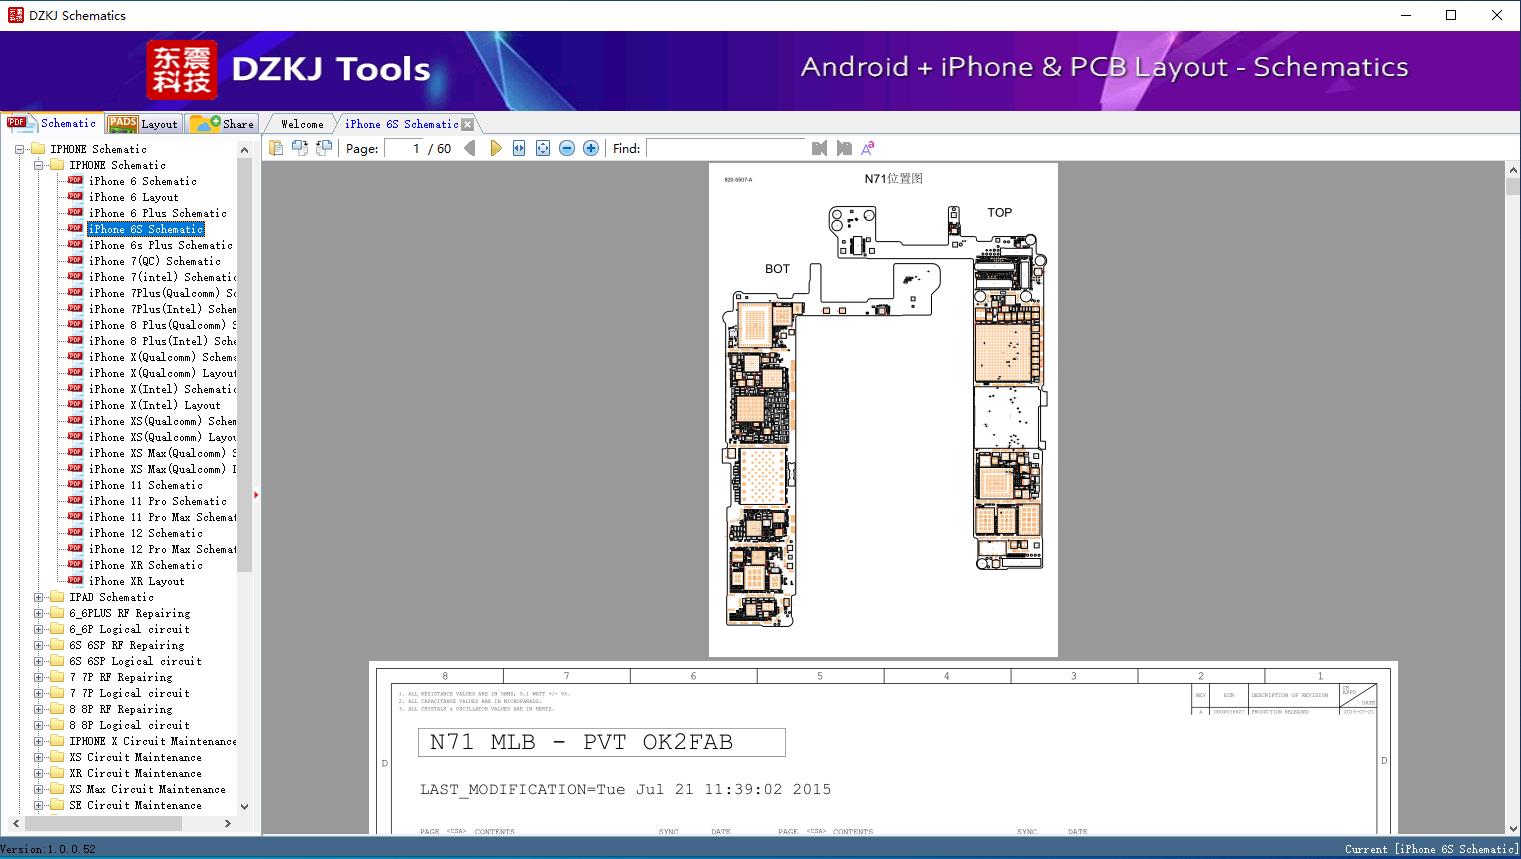Switch to the Schematic tab

tap(52, 123)
